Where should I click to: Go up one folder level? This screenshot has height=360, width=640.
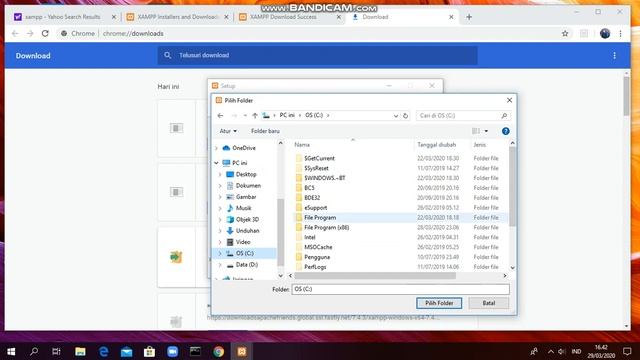(x=255, y=116)
